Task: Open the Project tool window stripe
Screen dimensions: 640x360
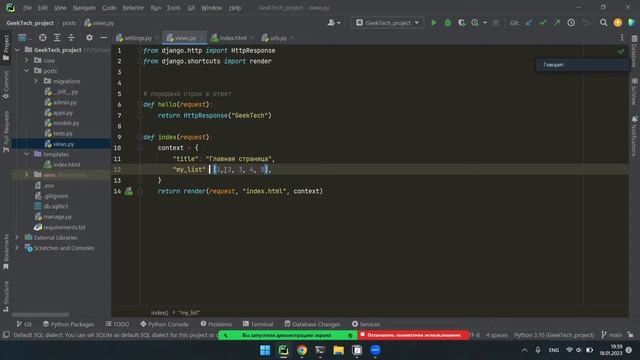Action: (x=6, y=47)
